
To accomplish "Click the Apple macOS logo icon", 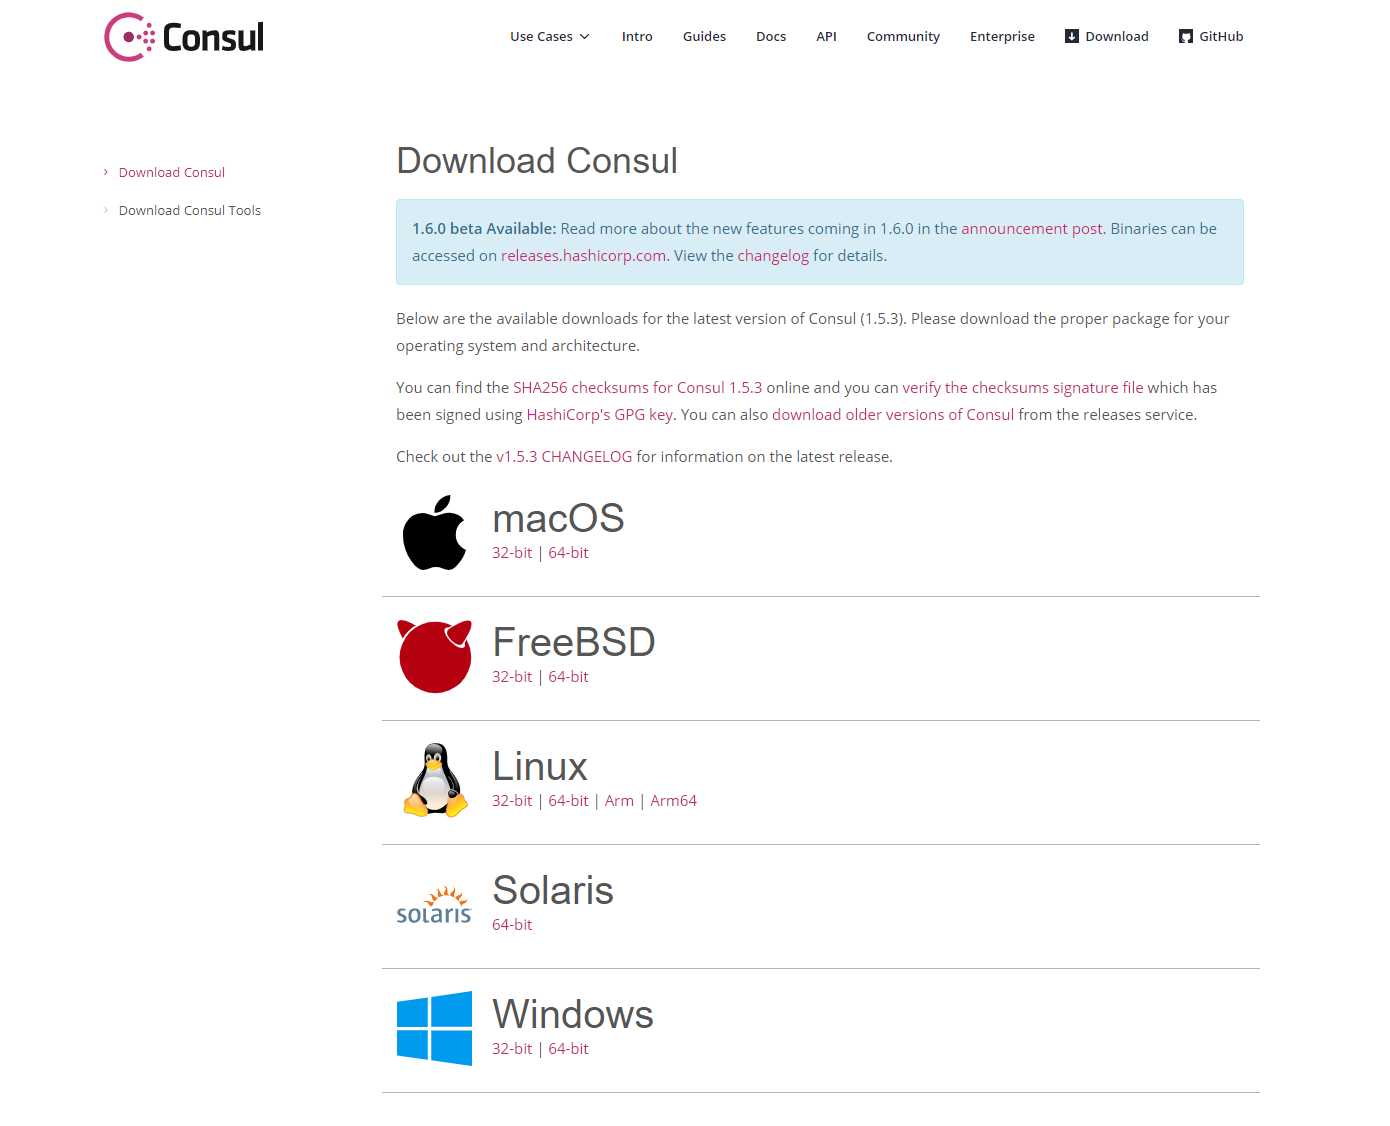I will pos(434,533).
